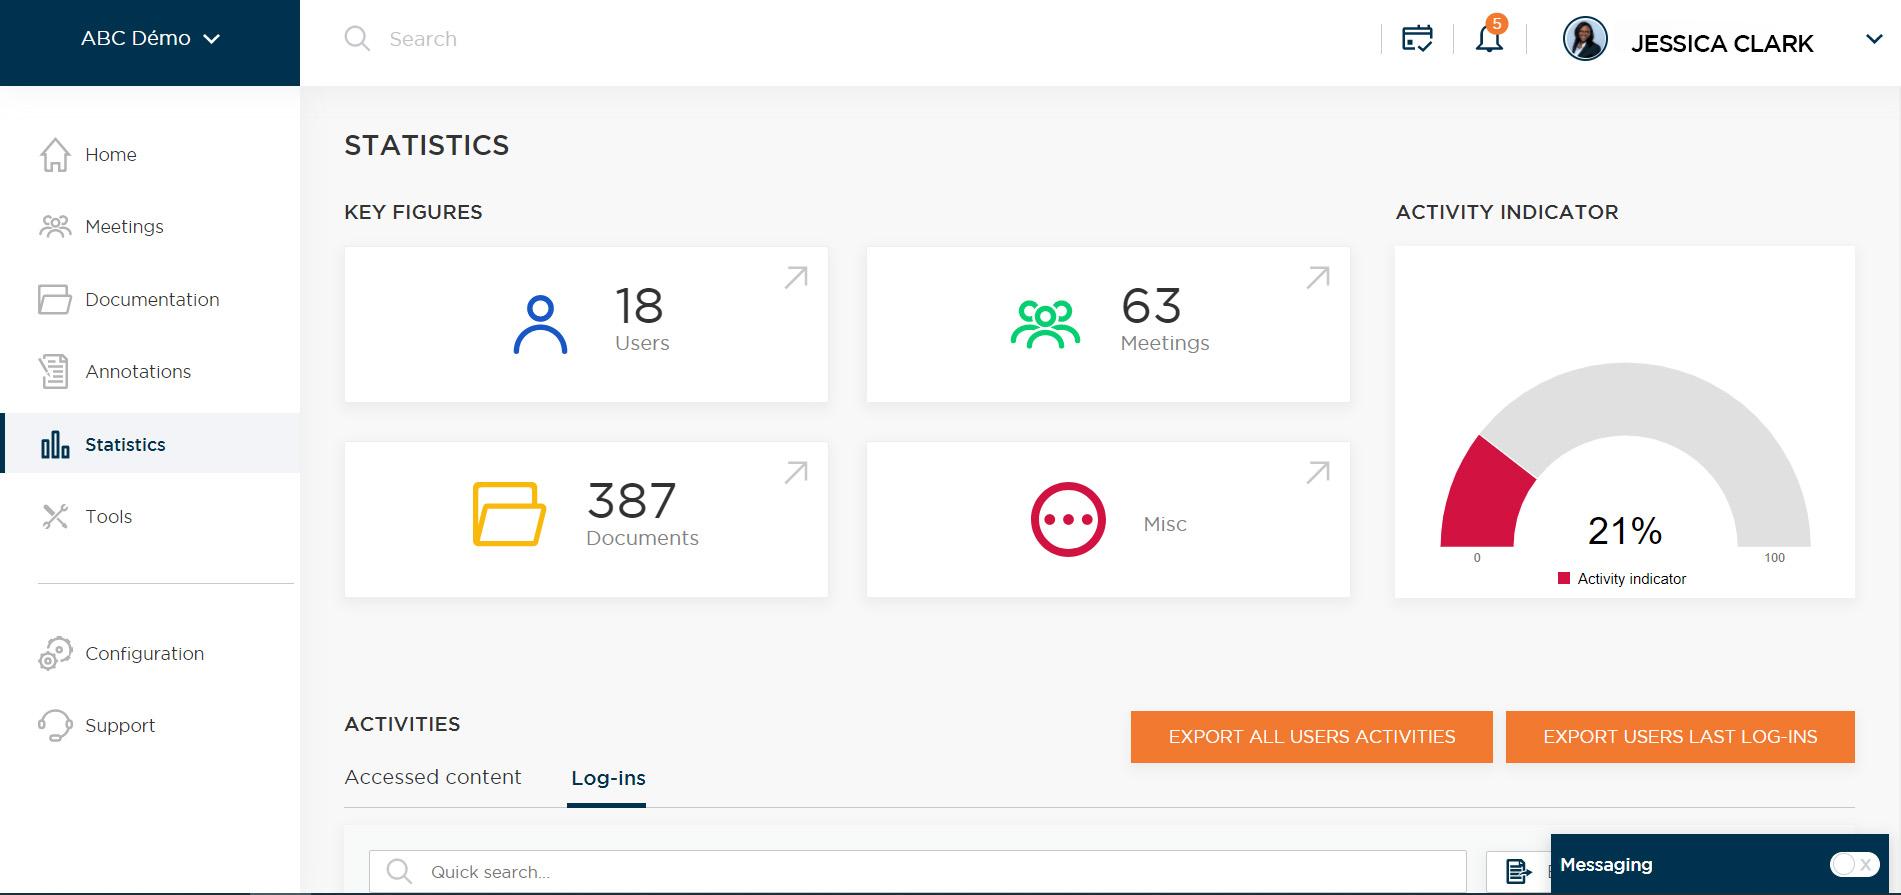Viewport: 1901px width, 895px height.
Task: Open Tools label in the sidebar
Action: point(108,516)
